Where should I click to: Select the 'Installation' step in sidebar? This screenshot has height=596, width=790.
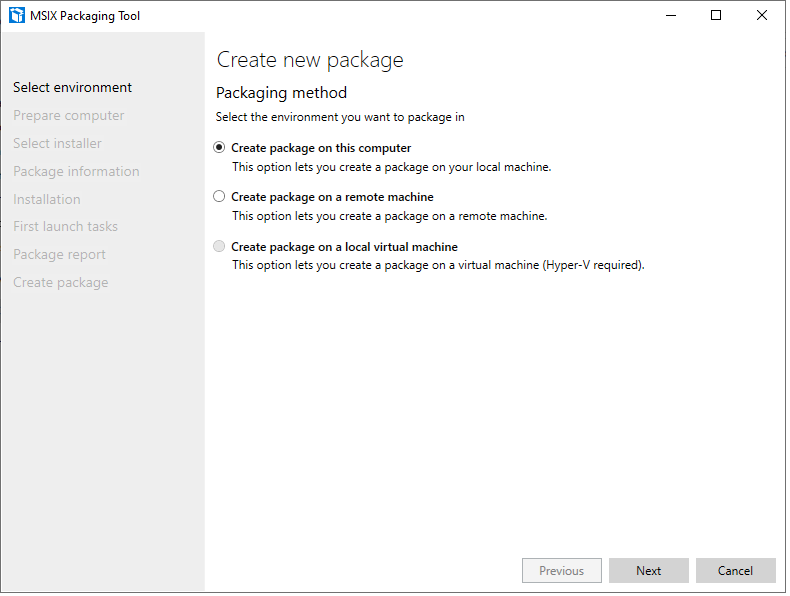[46, 199]
